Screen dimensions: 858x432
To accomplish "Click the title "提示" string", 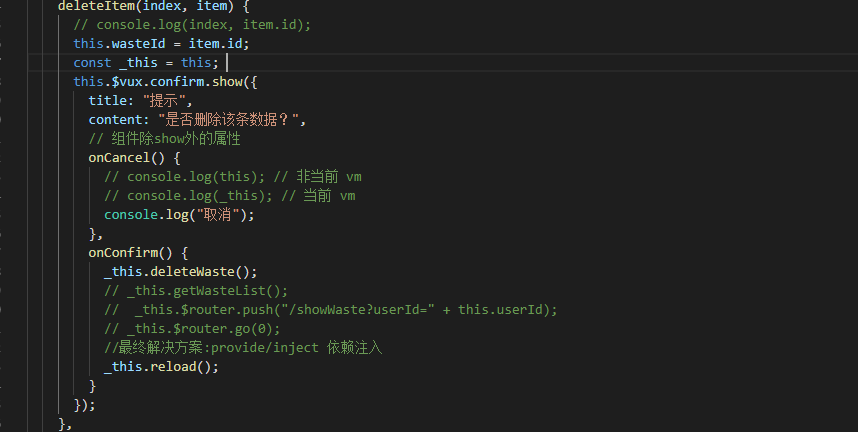I will (164, 101).
